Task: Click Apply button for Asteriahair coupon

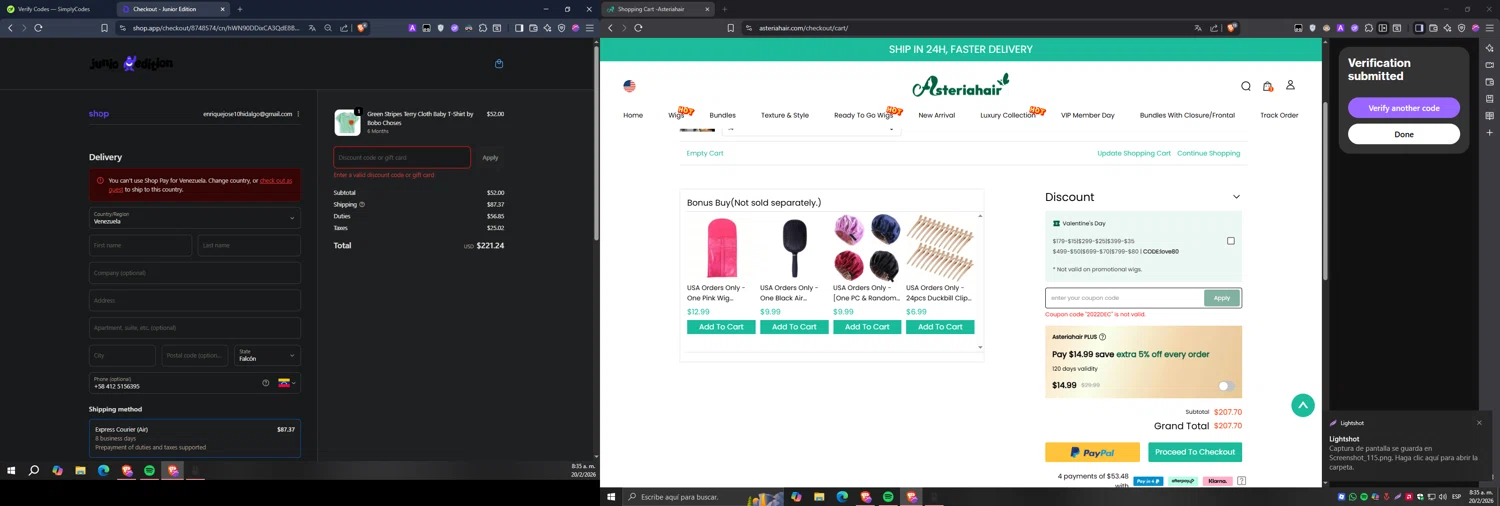Action: 1222,298
